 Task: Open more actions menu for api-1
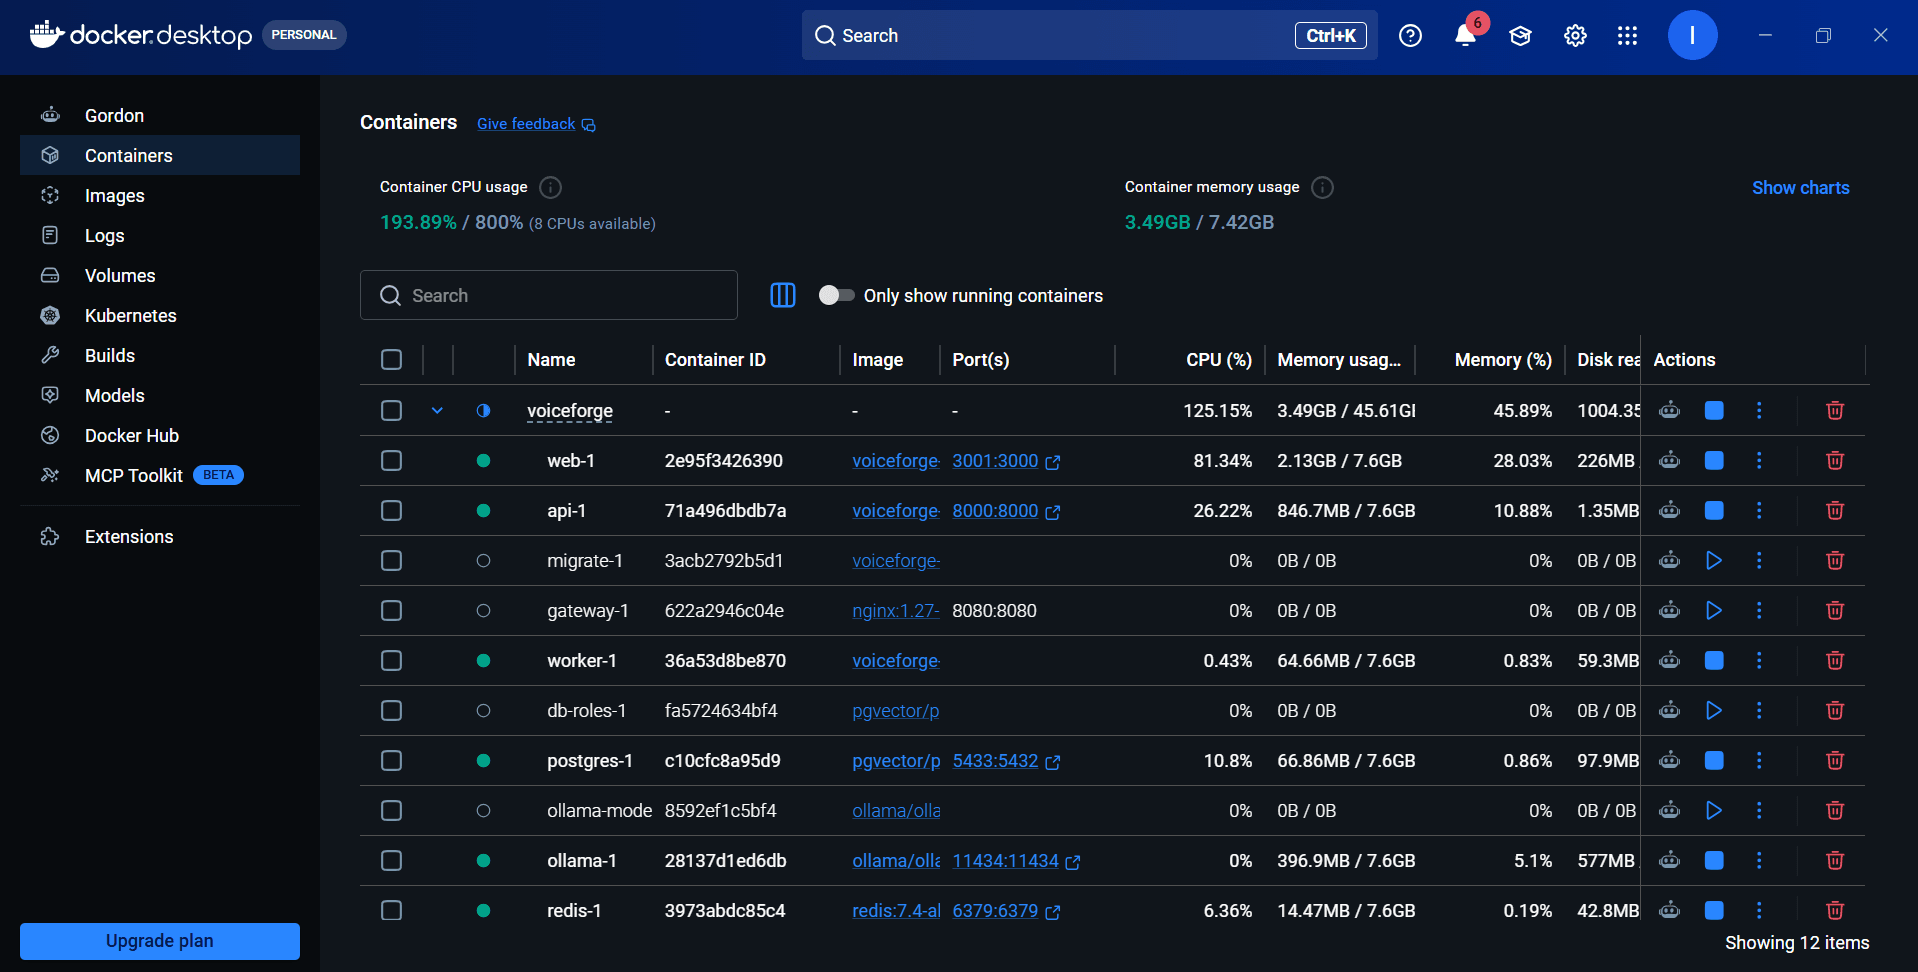coord(1759,510)
